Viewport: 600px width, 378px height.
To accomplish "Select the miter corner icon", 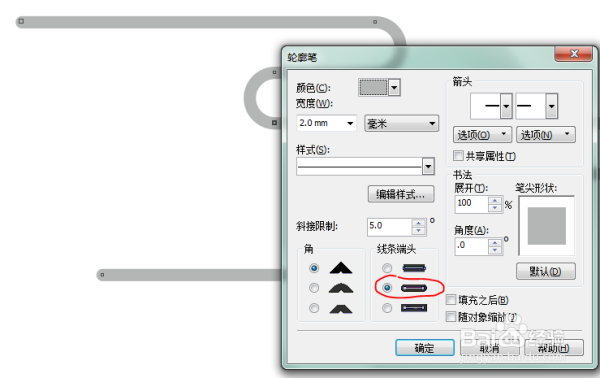I will (x=341, y=268).
